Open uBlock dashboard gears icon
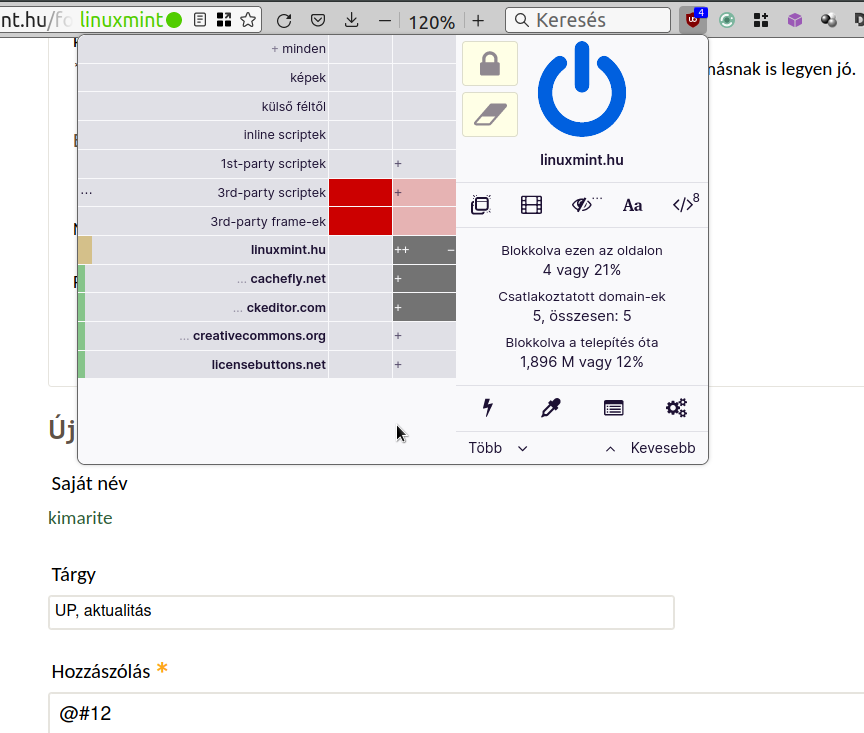This screenshot has height=733, width=864. point(676,408)
